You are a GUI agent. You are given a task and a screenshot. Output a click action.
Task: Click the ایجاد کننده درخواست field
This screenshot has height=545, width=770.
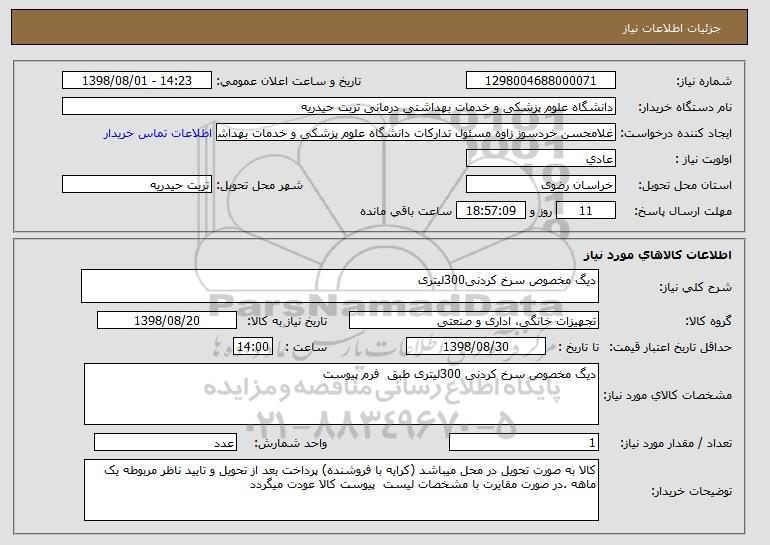(x=416, y=133)
